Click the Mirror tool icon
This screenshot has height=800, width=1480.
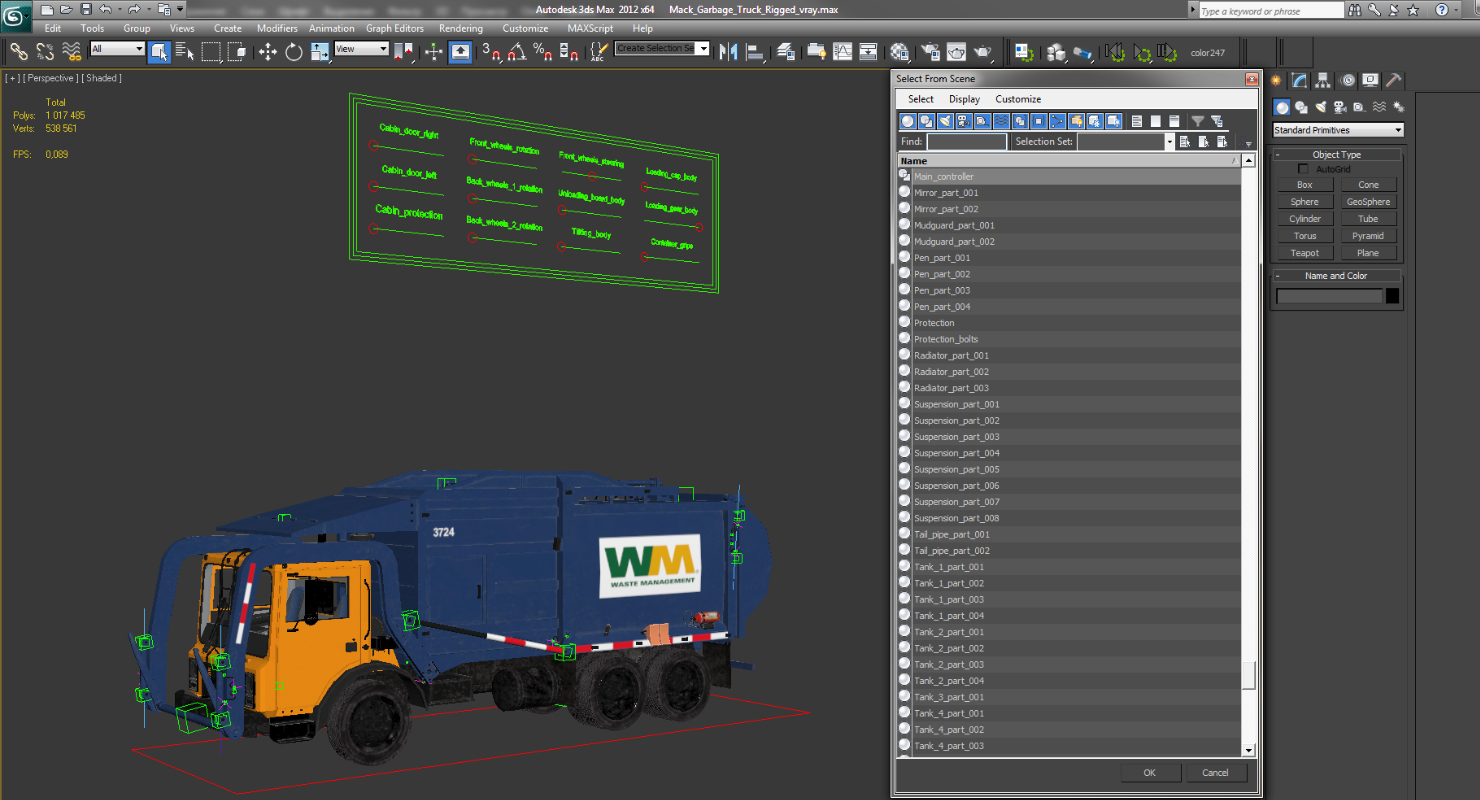728,51
